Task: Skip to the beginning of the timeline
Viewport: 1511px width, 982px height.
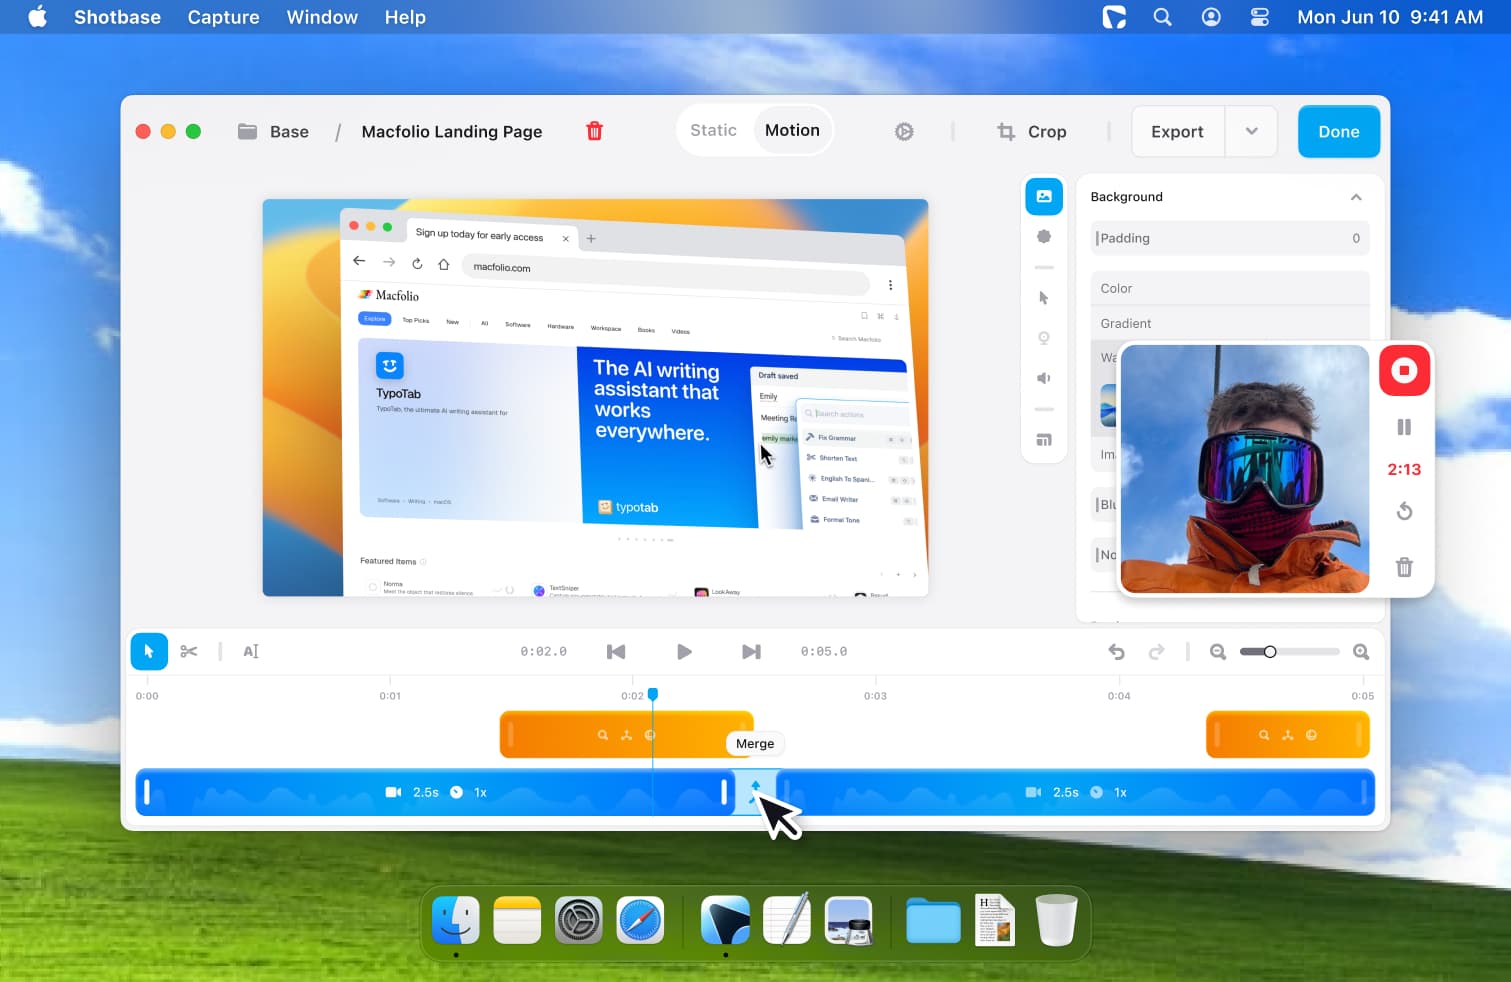Action: point(616,652)
